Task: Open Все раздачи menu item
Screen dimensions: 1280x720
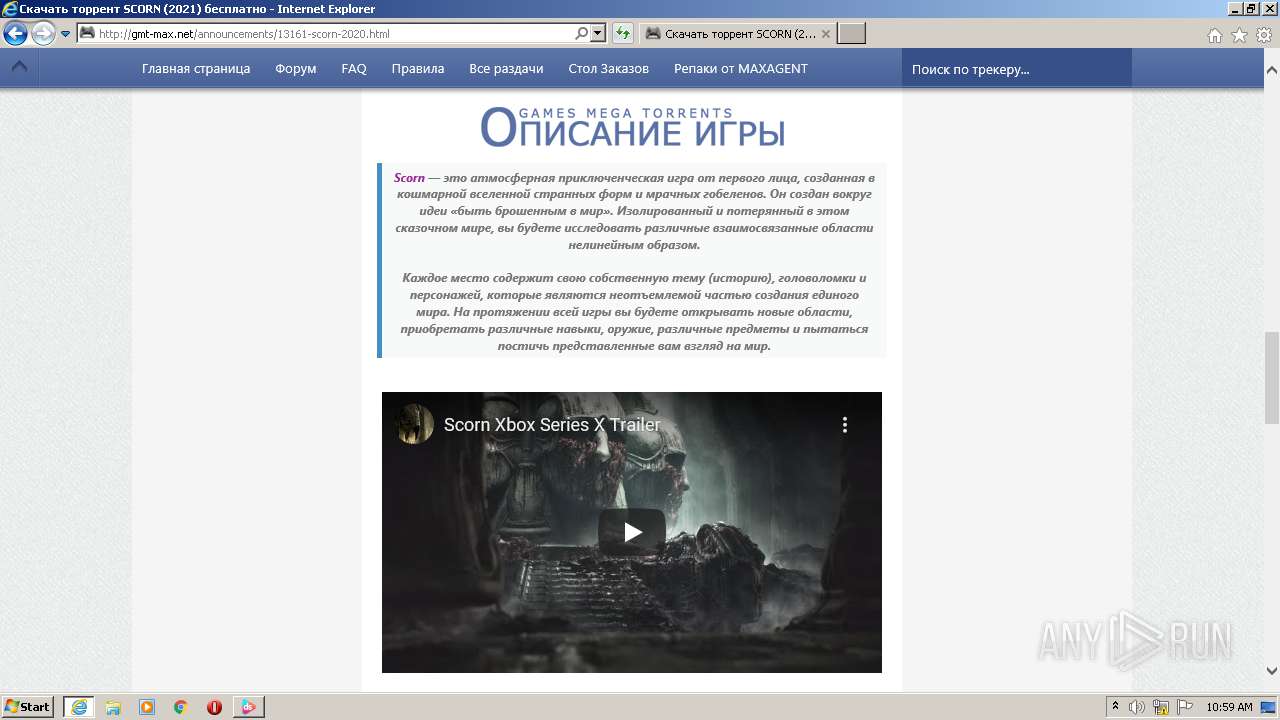Action: point(506,69)
